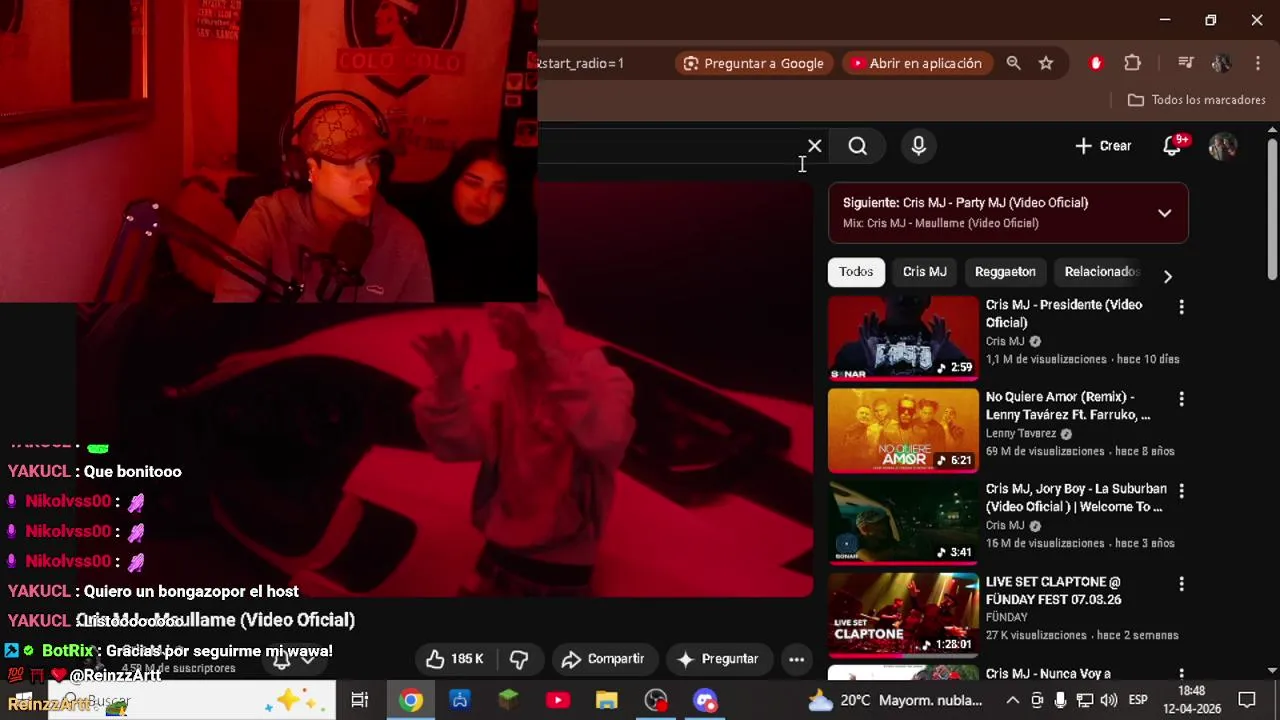Start voice search with the microphone icon

click(x=918, y=147)
